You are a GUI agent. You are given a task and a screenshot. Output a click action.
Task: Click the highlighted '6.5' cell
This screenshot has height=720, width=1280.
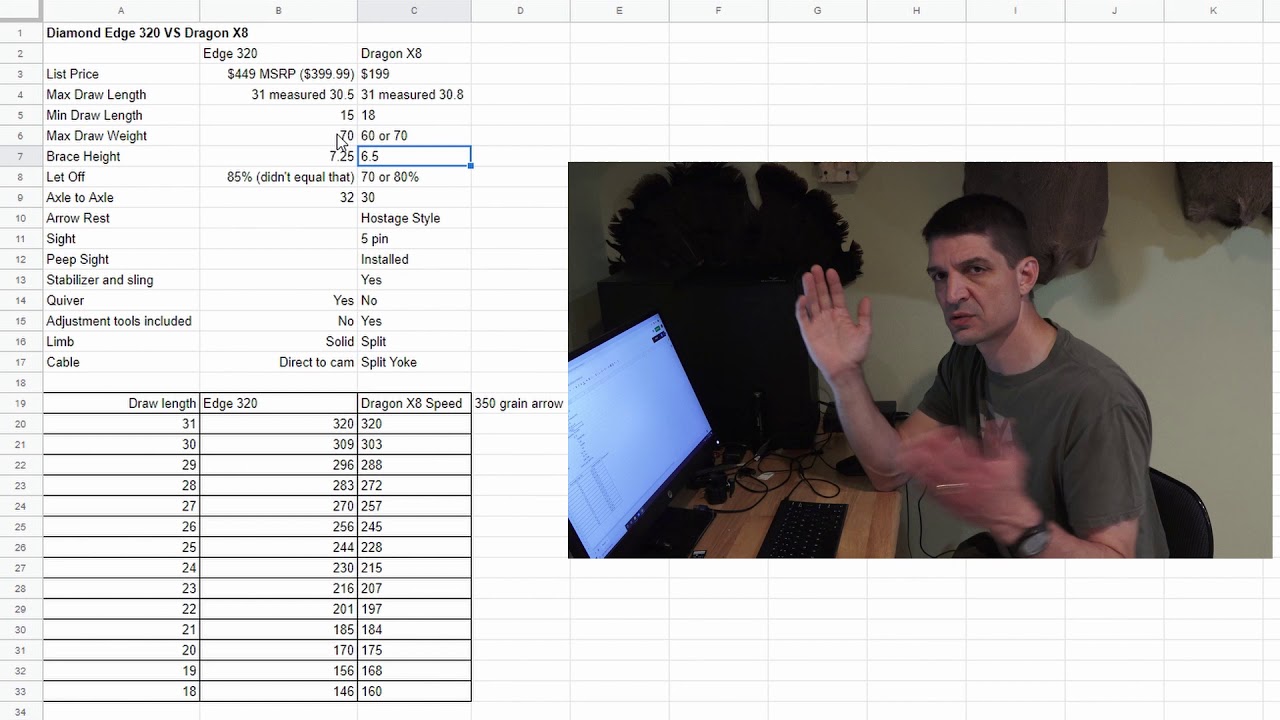414,157
